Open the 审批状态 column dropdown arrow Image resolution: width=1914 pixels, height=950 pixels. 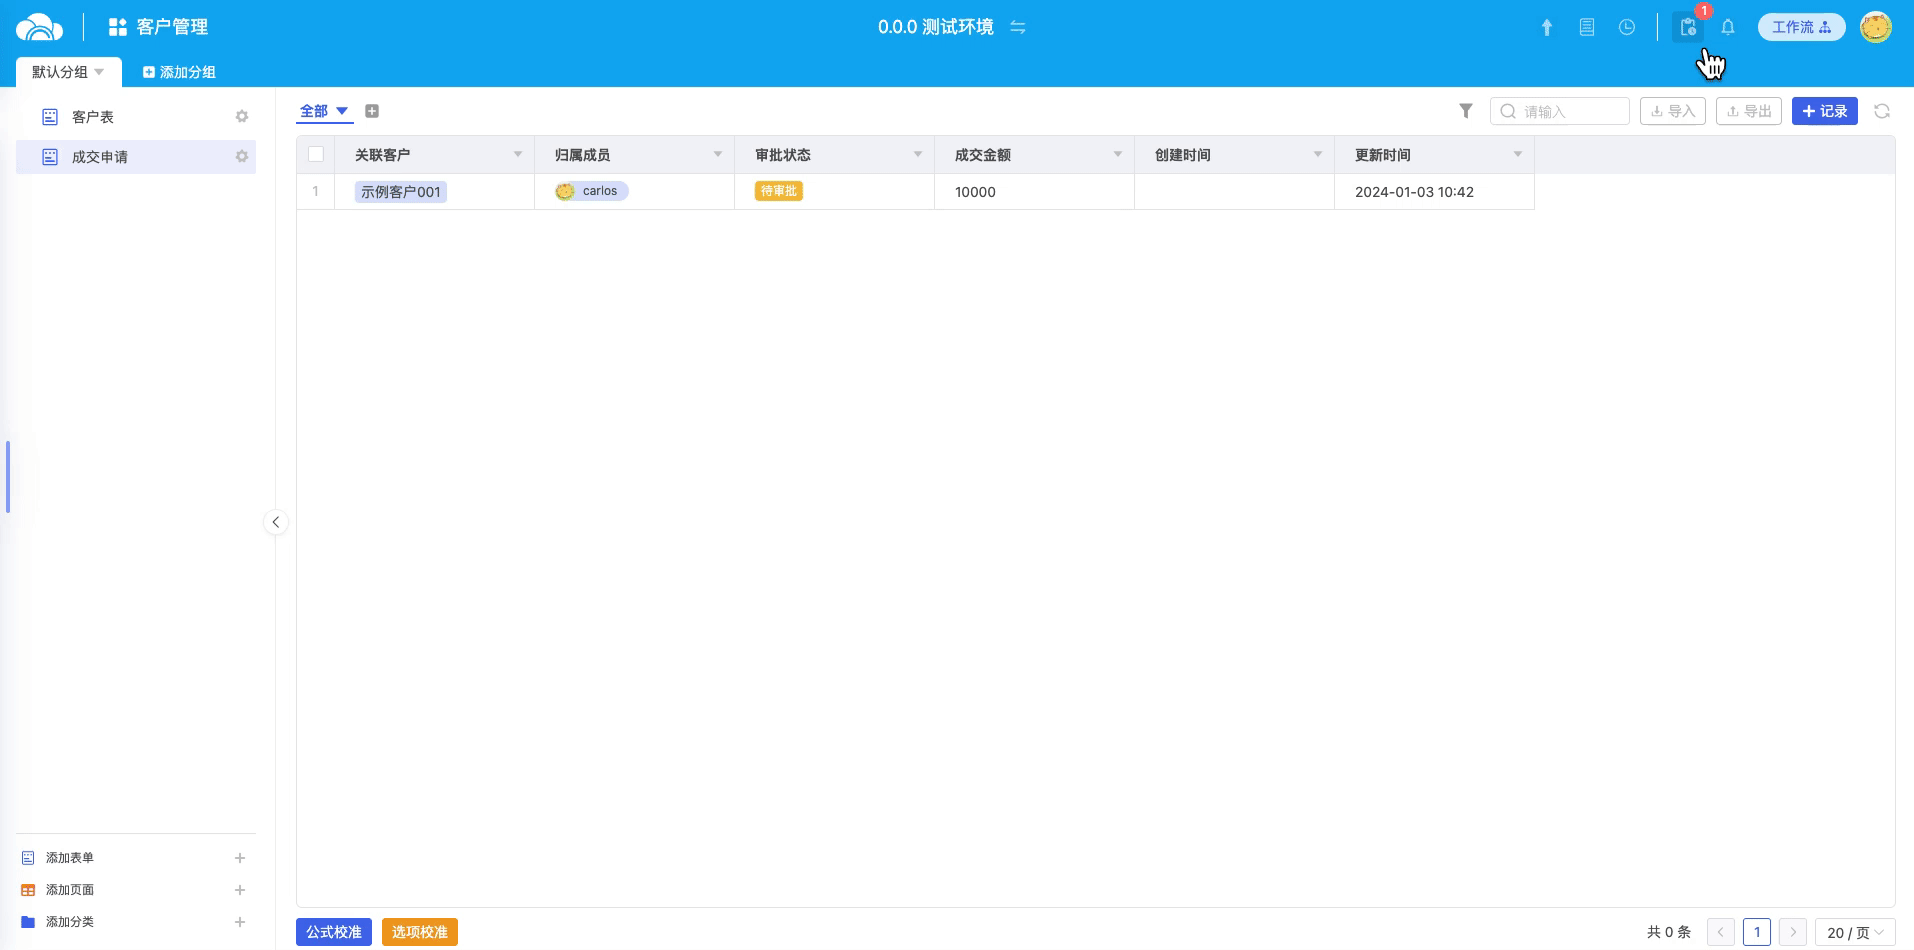pos(917,154)
